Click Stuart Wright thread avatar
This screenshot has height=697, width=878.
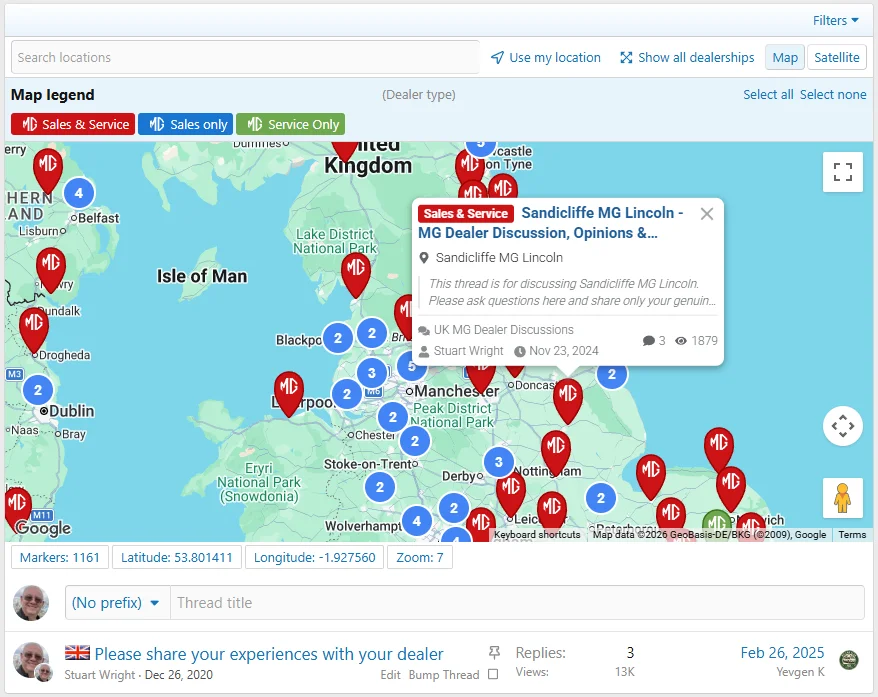coord(31,661)
